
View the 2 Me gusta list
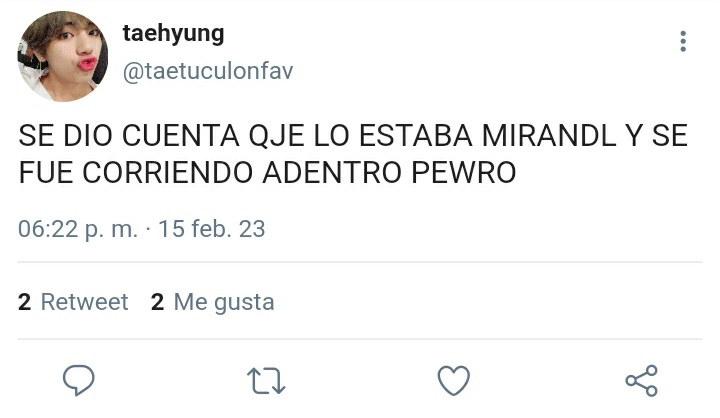click(213, 303)
